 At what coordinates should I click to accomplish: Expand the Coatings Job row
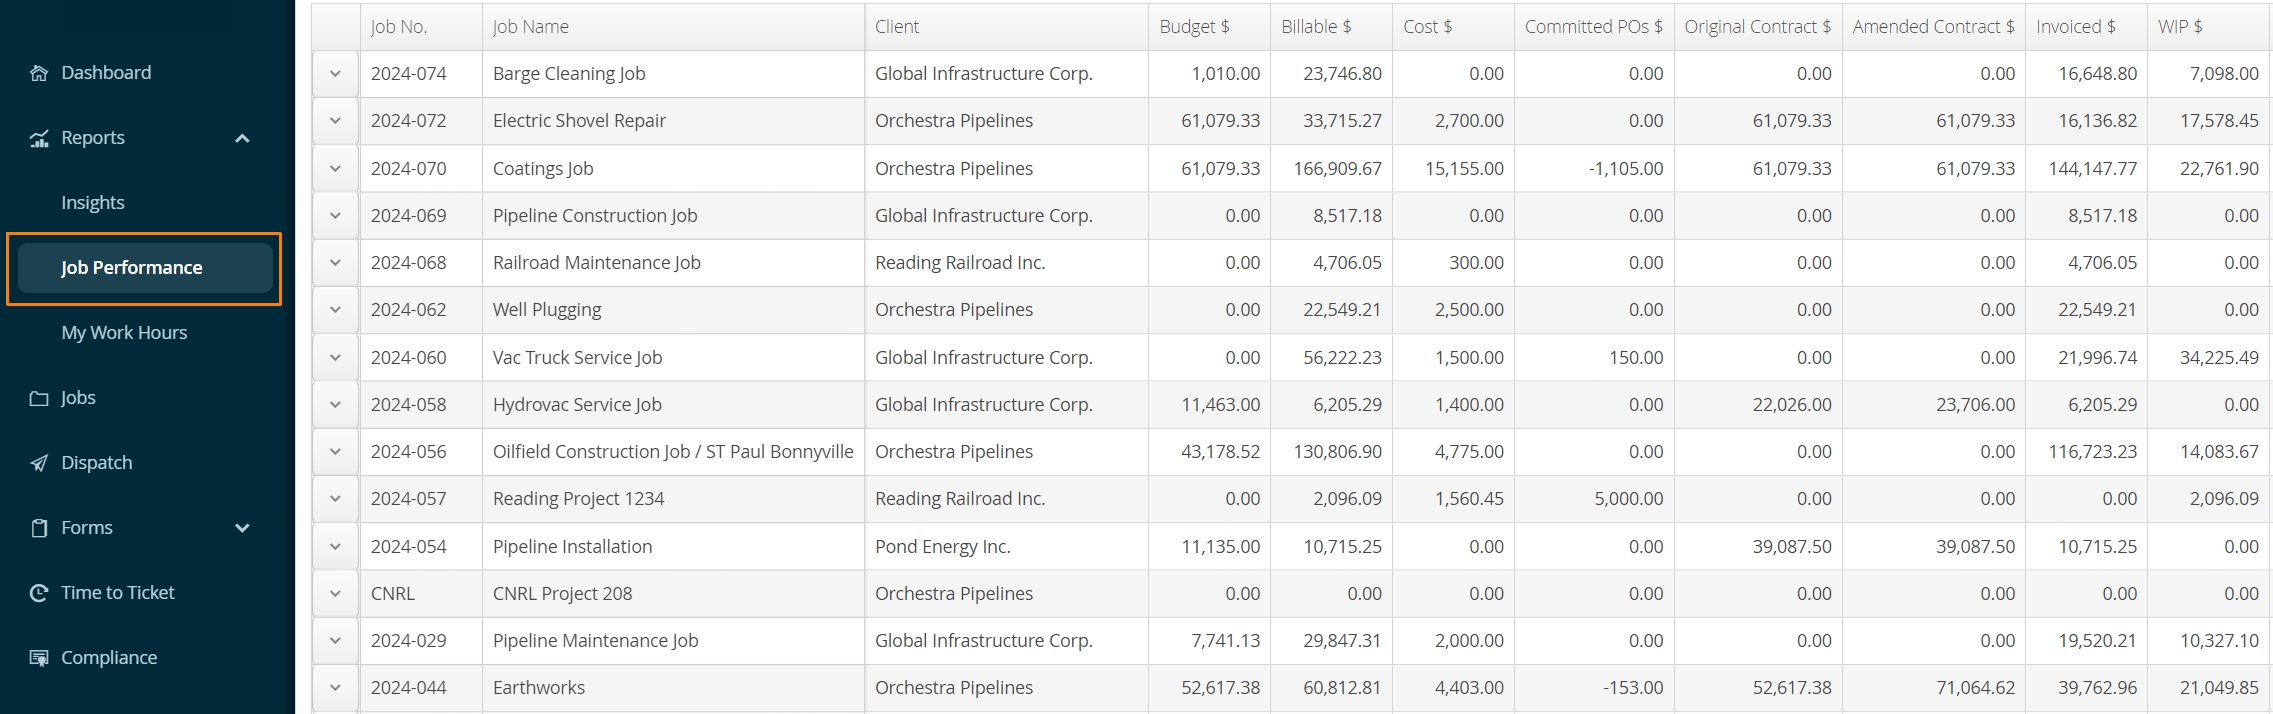pos(335,169)
